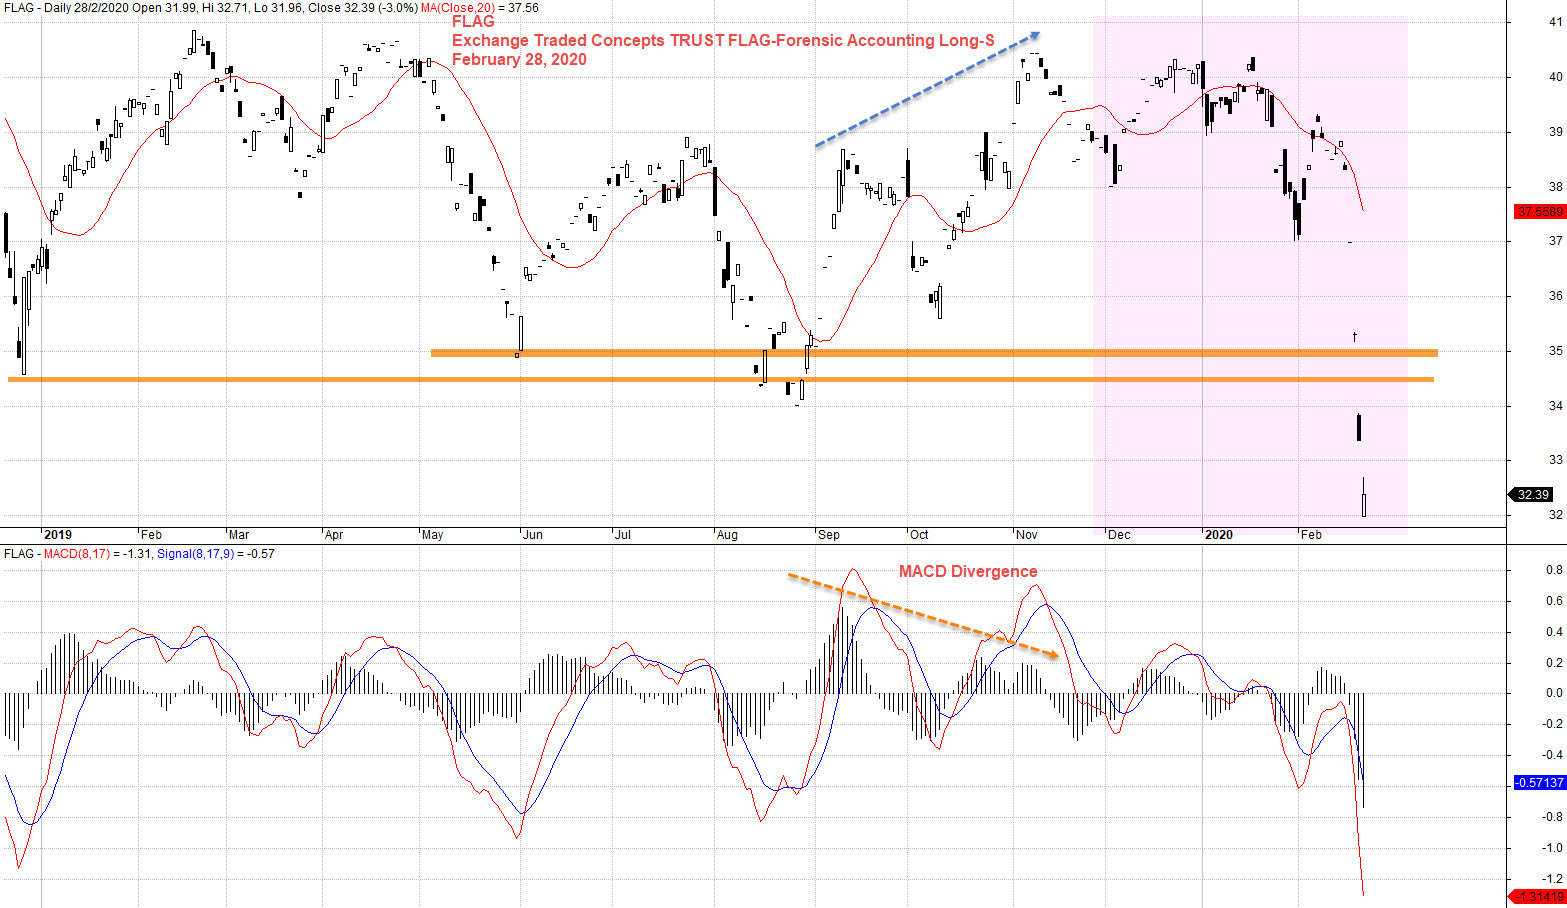Click the -0.8 MACD scale value
Image resolution: width=1567 pixels, height=908 pixels.
tap(1552, 817)
